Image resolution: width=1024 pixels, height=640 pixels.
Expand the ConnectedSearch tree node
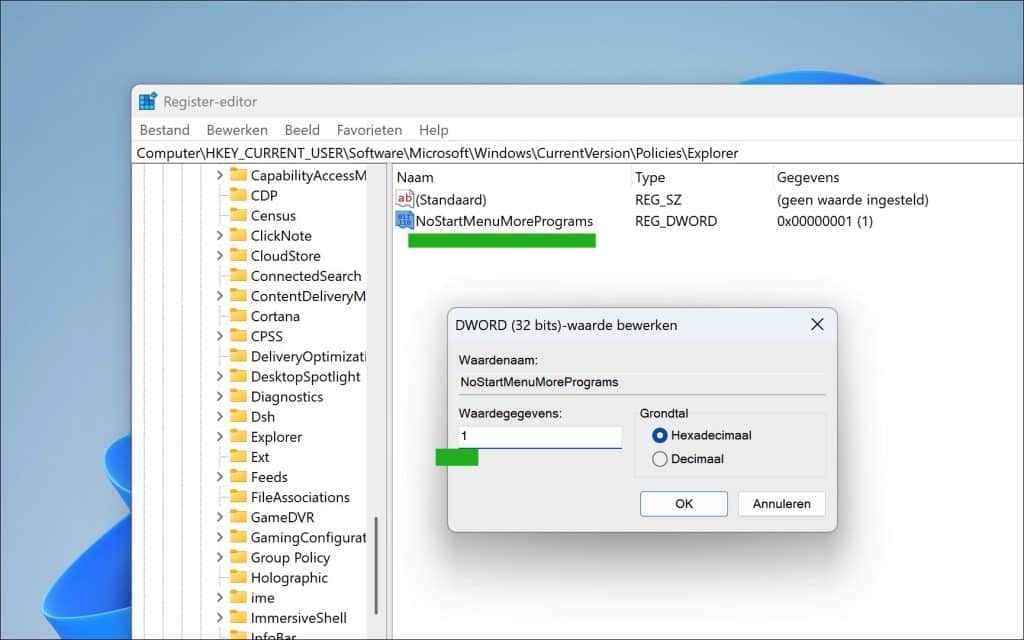click(x=222, y=276)
